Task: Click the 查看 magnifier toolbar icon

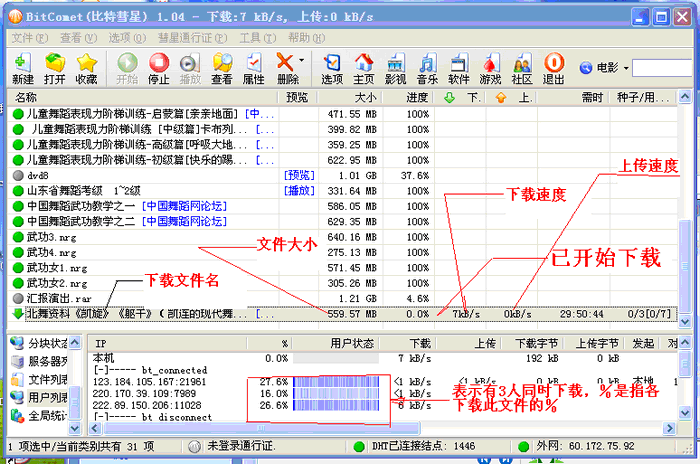Action: click(x=222, y=68)
